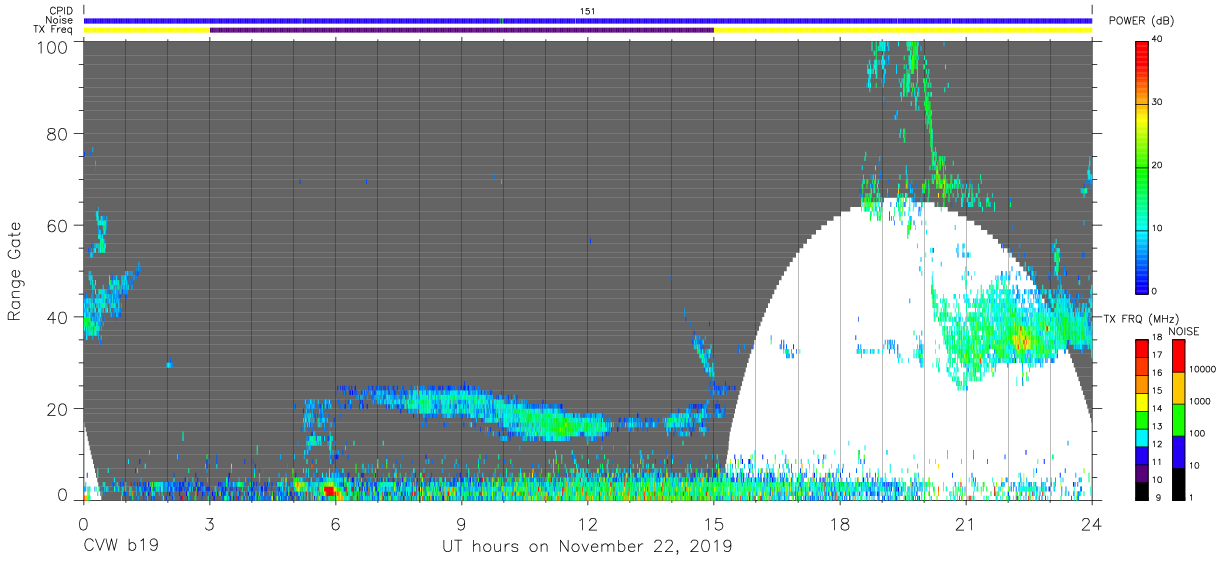This screenshot has width=1228, height=567.
Task: Click the TX Freq row label
Action: coord(54,30)
